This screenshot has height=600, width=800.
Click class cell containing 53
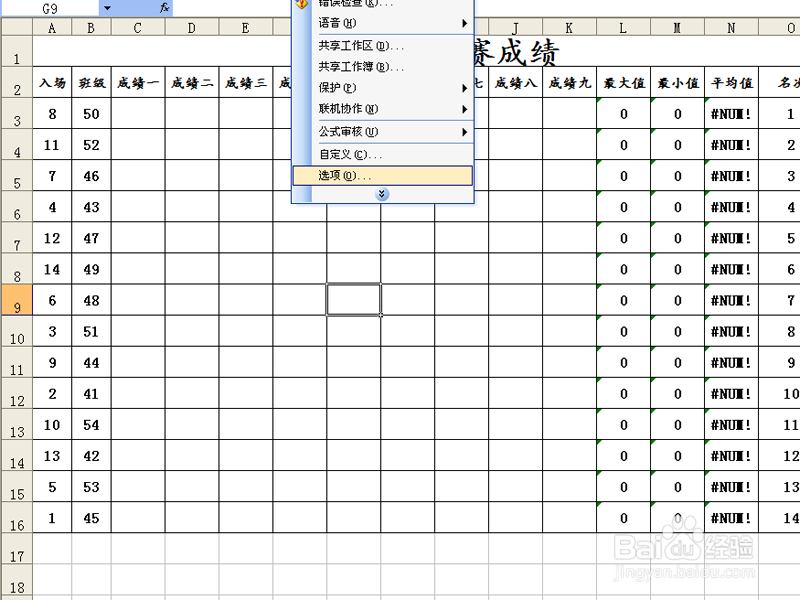pyautogui.click(x=91, y=487)
